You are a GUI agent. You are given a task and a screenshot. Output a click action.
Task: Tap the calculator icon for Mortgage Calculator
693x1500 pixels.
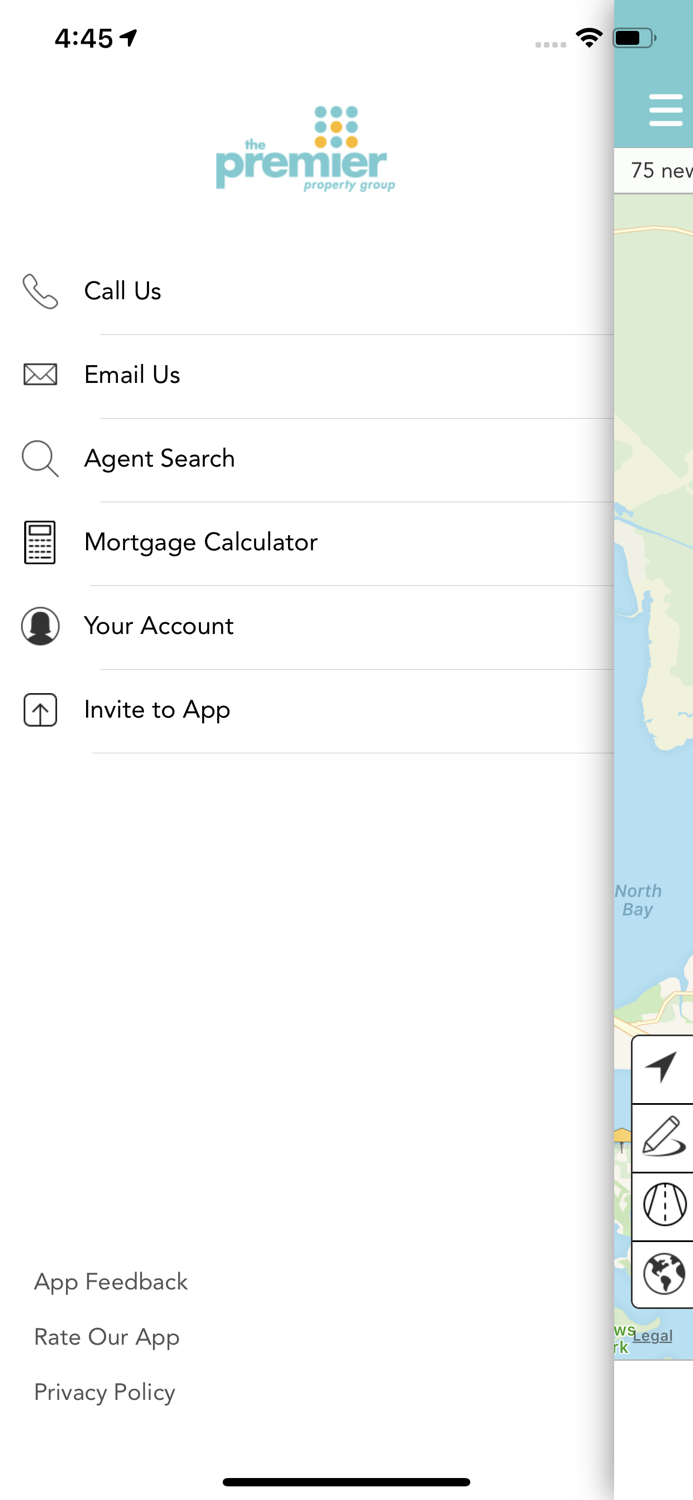(40, 542)
